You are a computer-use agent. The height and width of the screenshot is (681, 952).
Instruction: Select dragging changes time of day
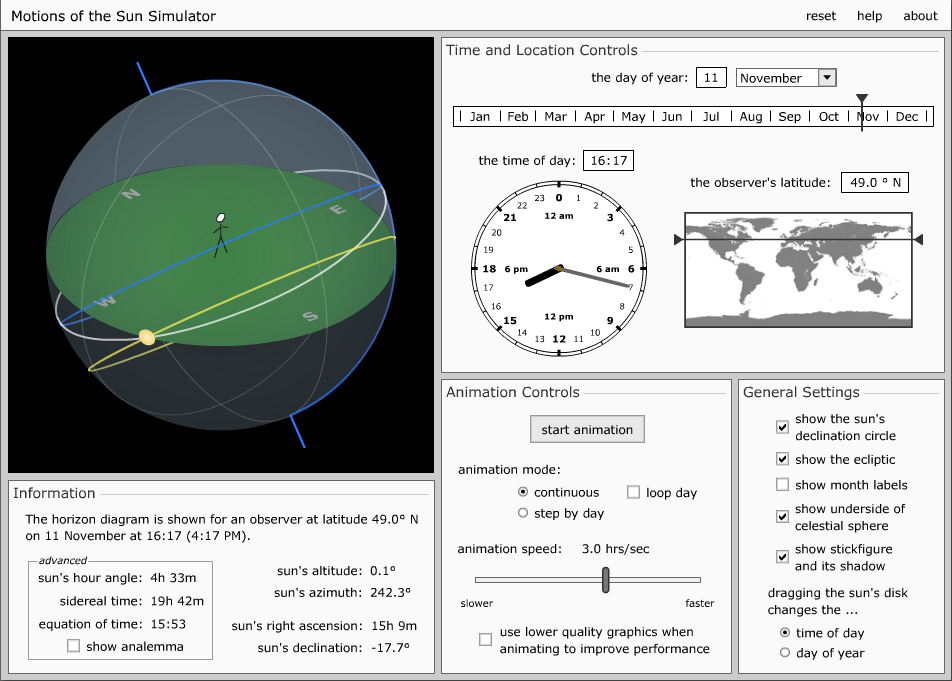[x=784, y=632]
